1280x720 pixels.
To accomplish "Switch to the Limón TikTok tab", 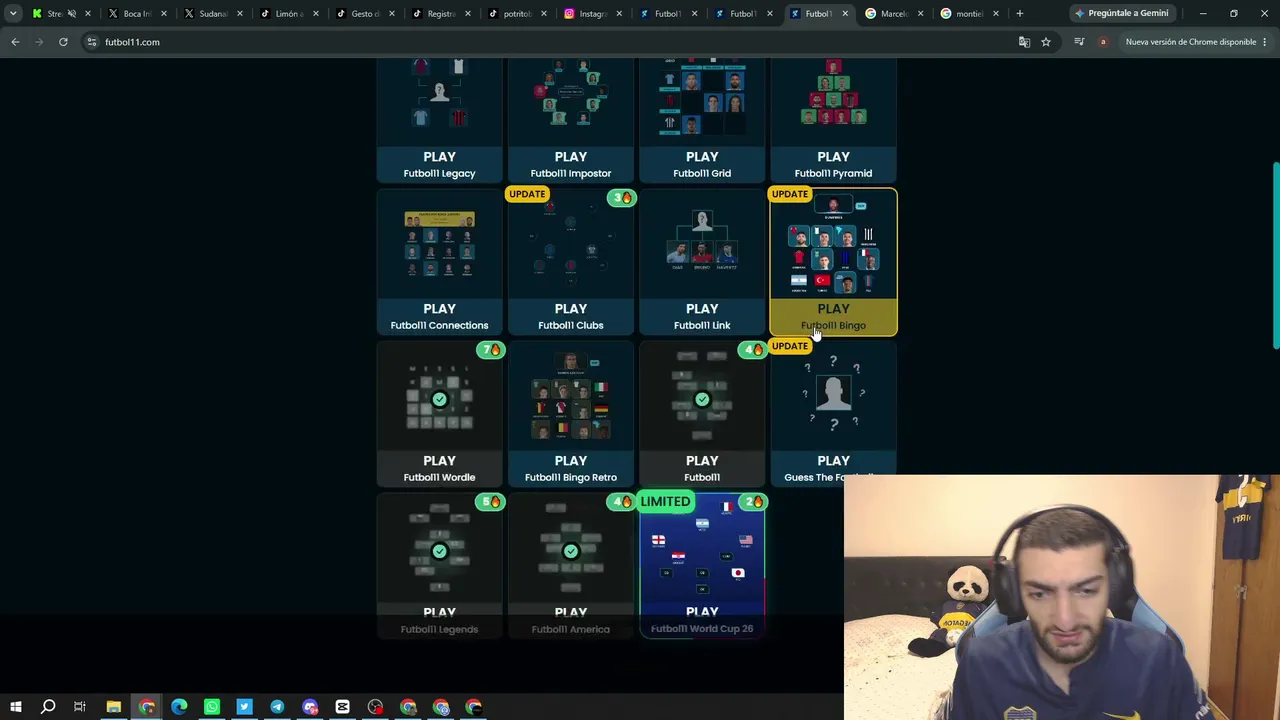I will 288,14.
